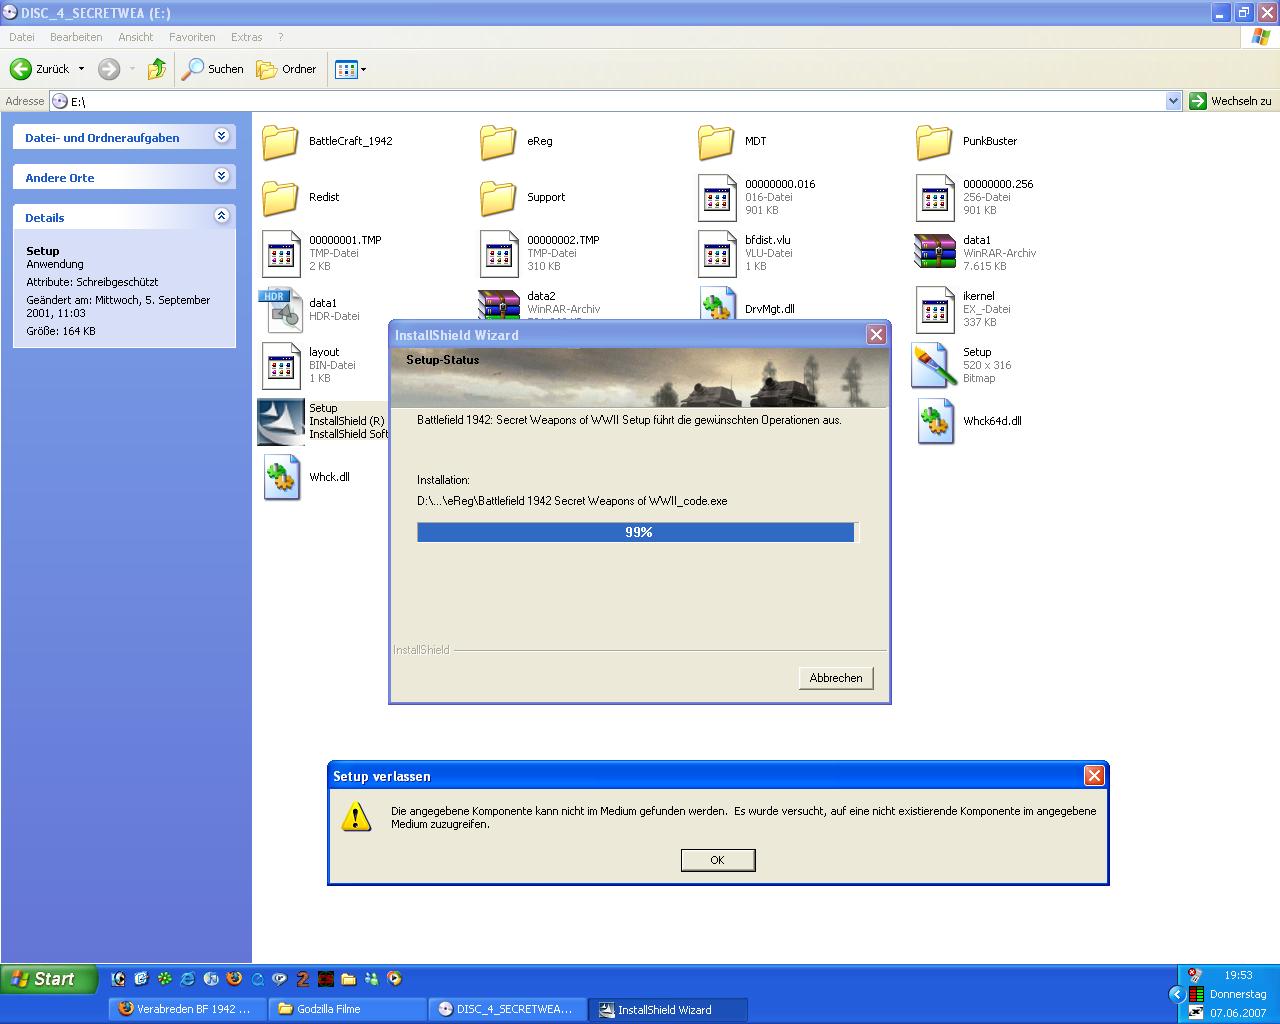The image size is (1280, 1024).
Task: Open the Favoriten menu
Action: (192, 37)
